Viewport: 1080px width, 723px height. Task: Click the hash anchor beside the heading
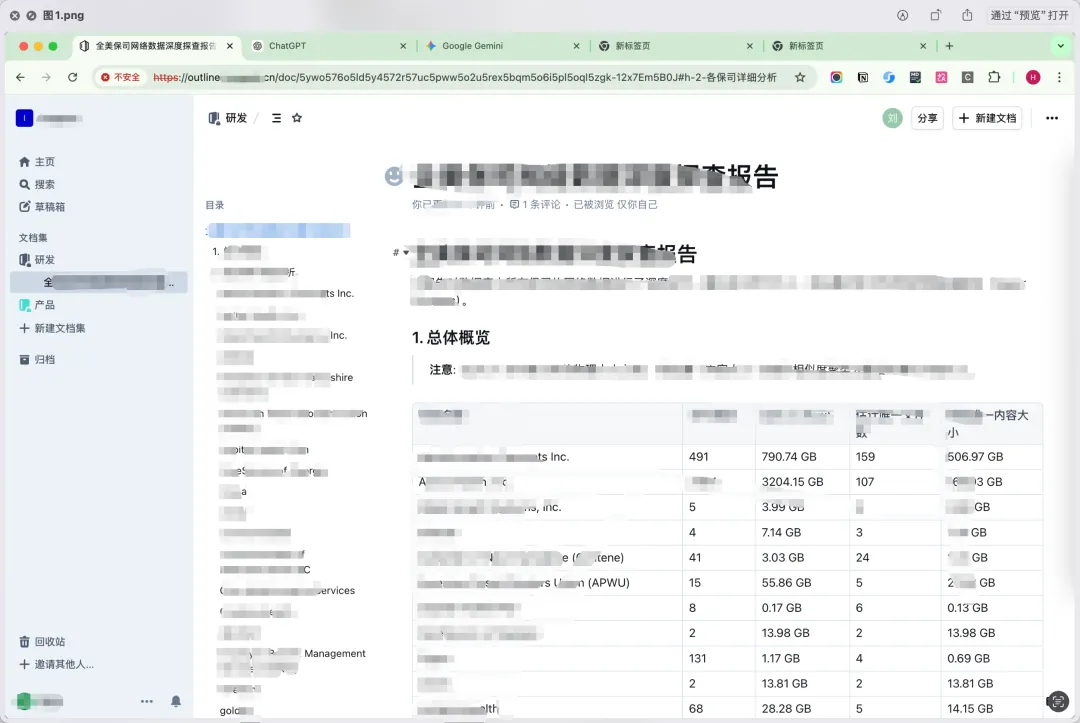(395, 253)
